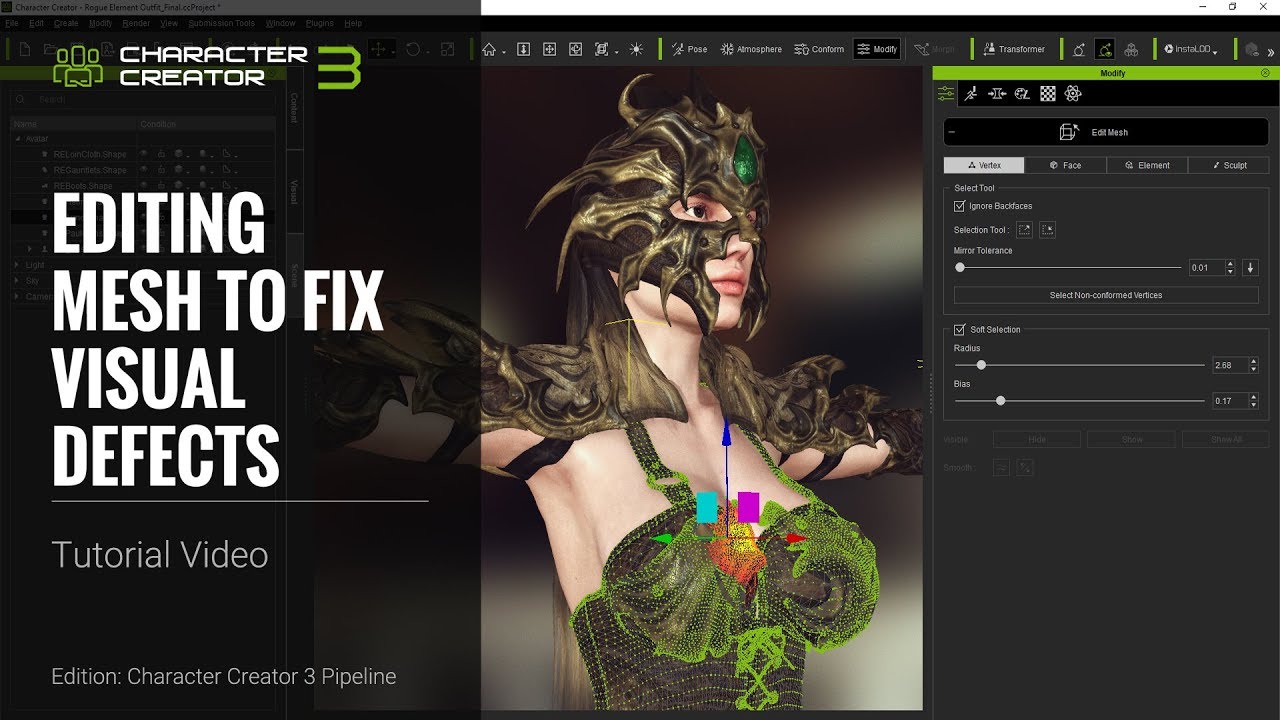Image resolution: width=1280 pixels, height=720 pixels.
Task: Click the cyan plane handle on gizmo
Action: pyautogui.click(x=707, y=507)
